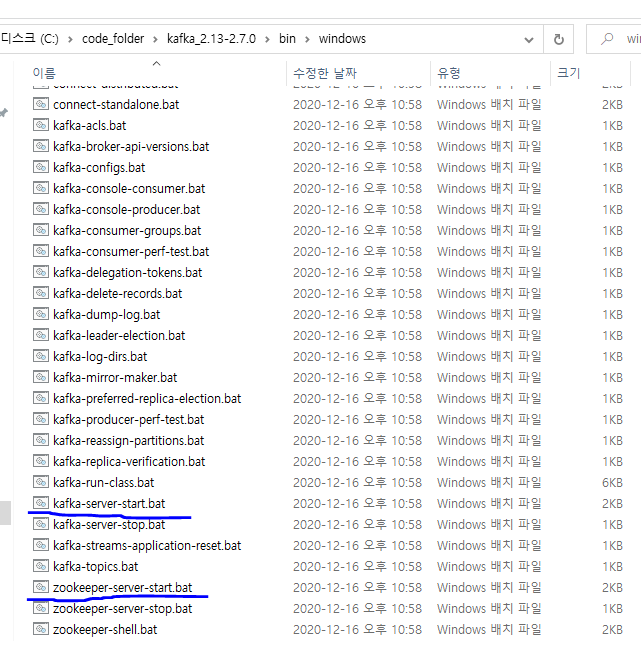Select the file name kafka-run-class.bat
The width and height of the screenshot is (641, 656).
pos(103,483)
